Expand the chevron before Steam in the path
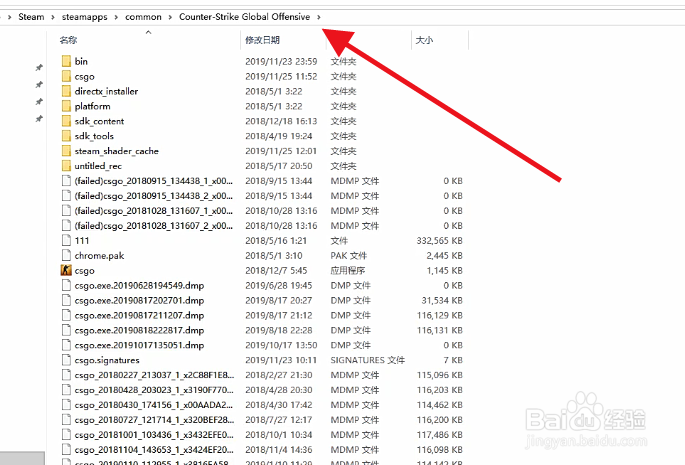685x465 pixels. [9, 17]
